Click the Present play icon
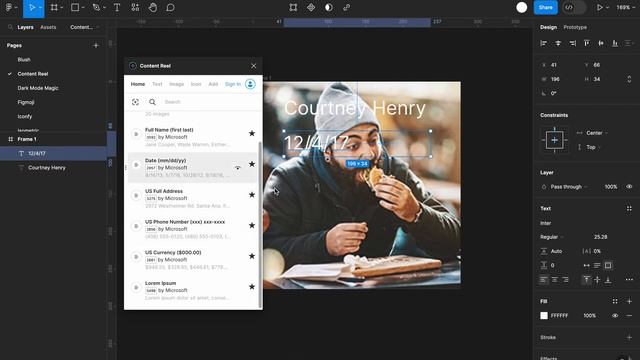The height and width of the screenshot is (360, 640). tap(600, 7)
